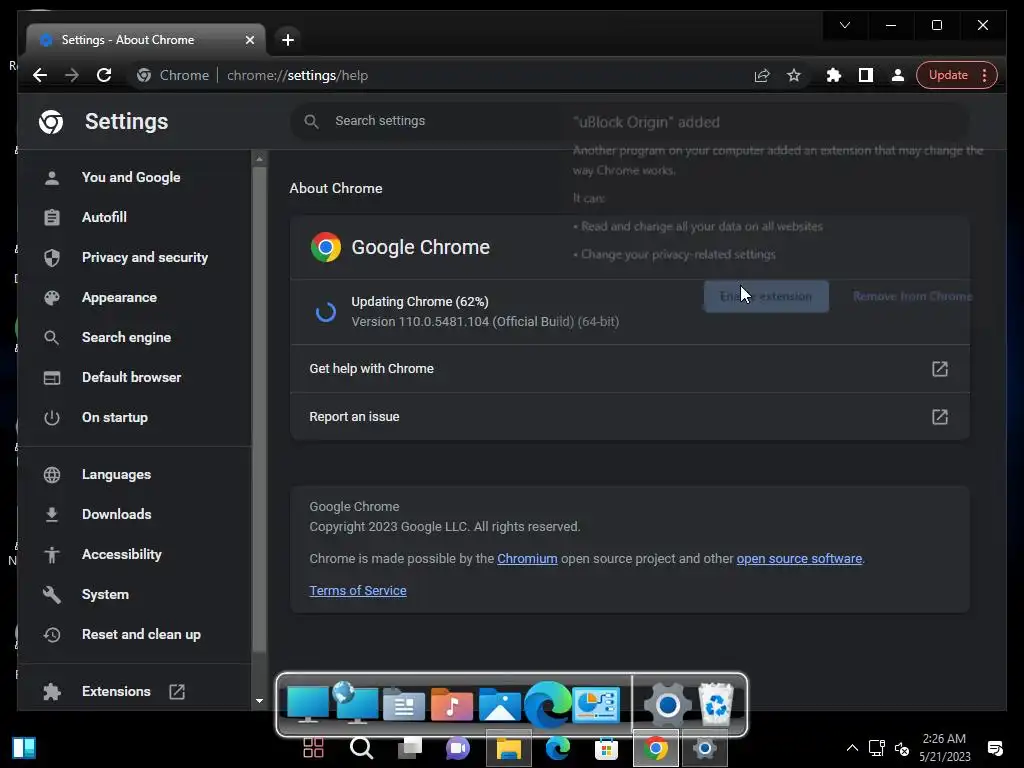The width and height of the screenshot is (1024, 768).
Task: Go back with the browser back arrow
Action: (x=40, y=75)
